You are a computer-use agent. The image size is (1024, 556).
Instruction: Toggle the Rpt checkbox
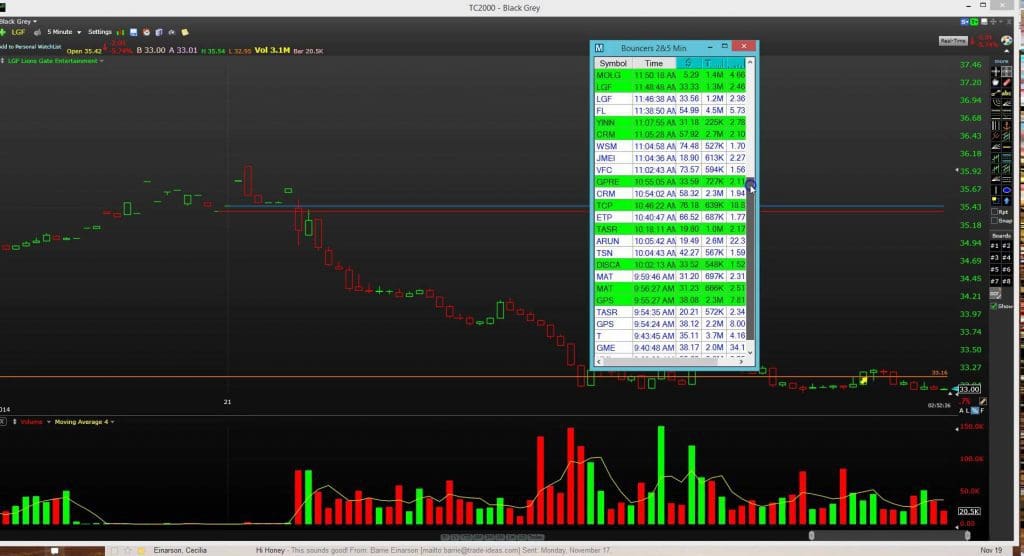995,212
